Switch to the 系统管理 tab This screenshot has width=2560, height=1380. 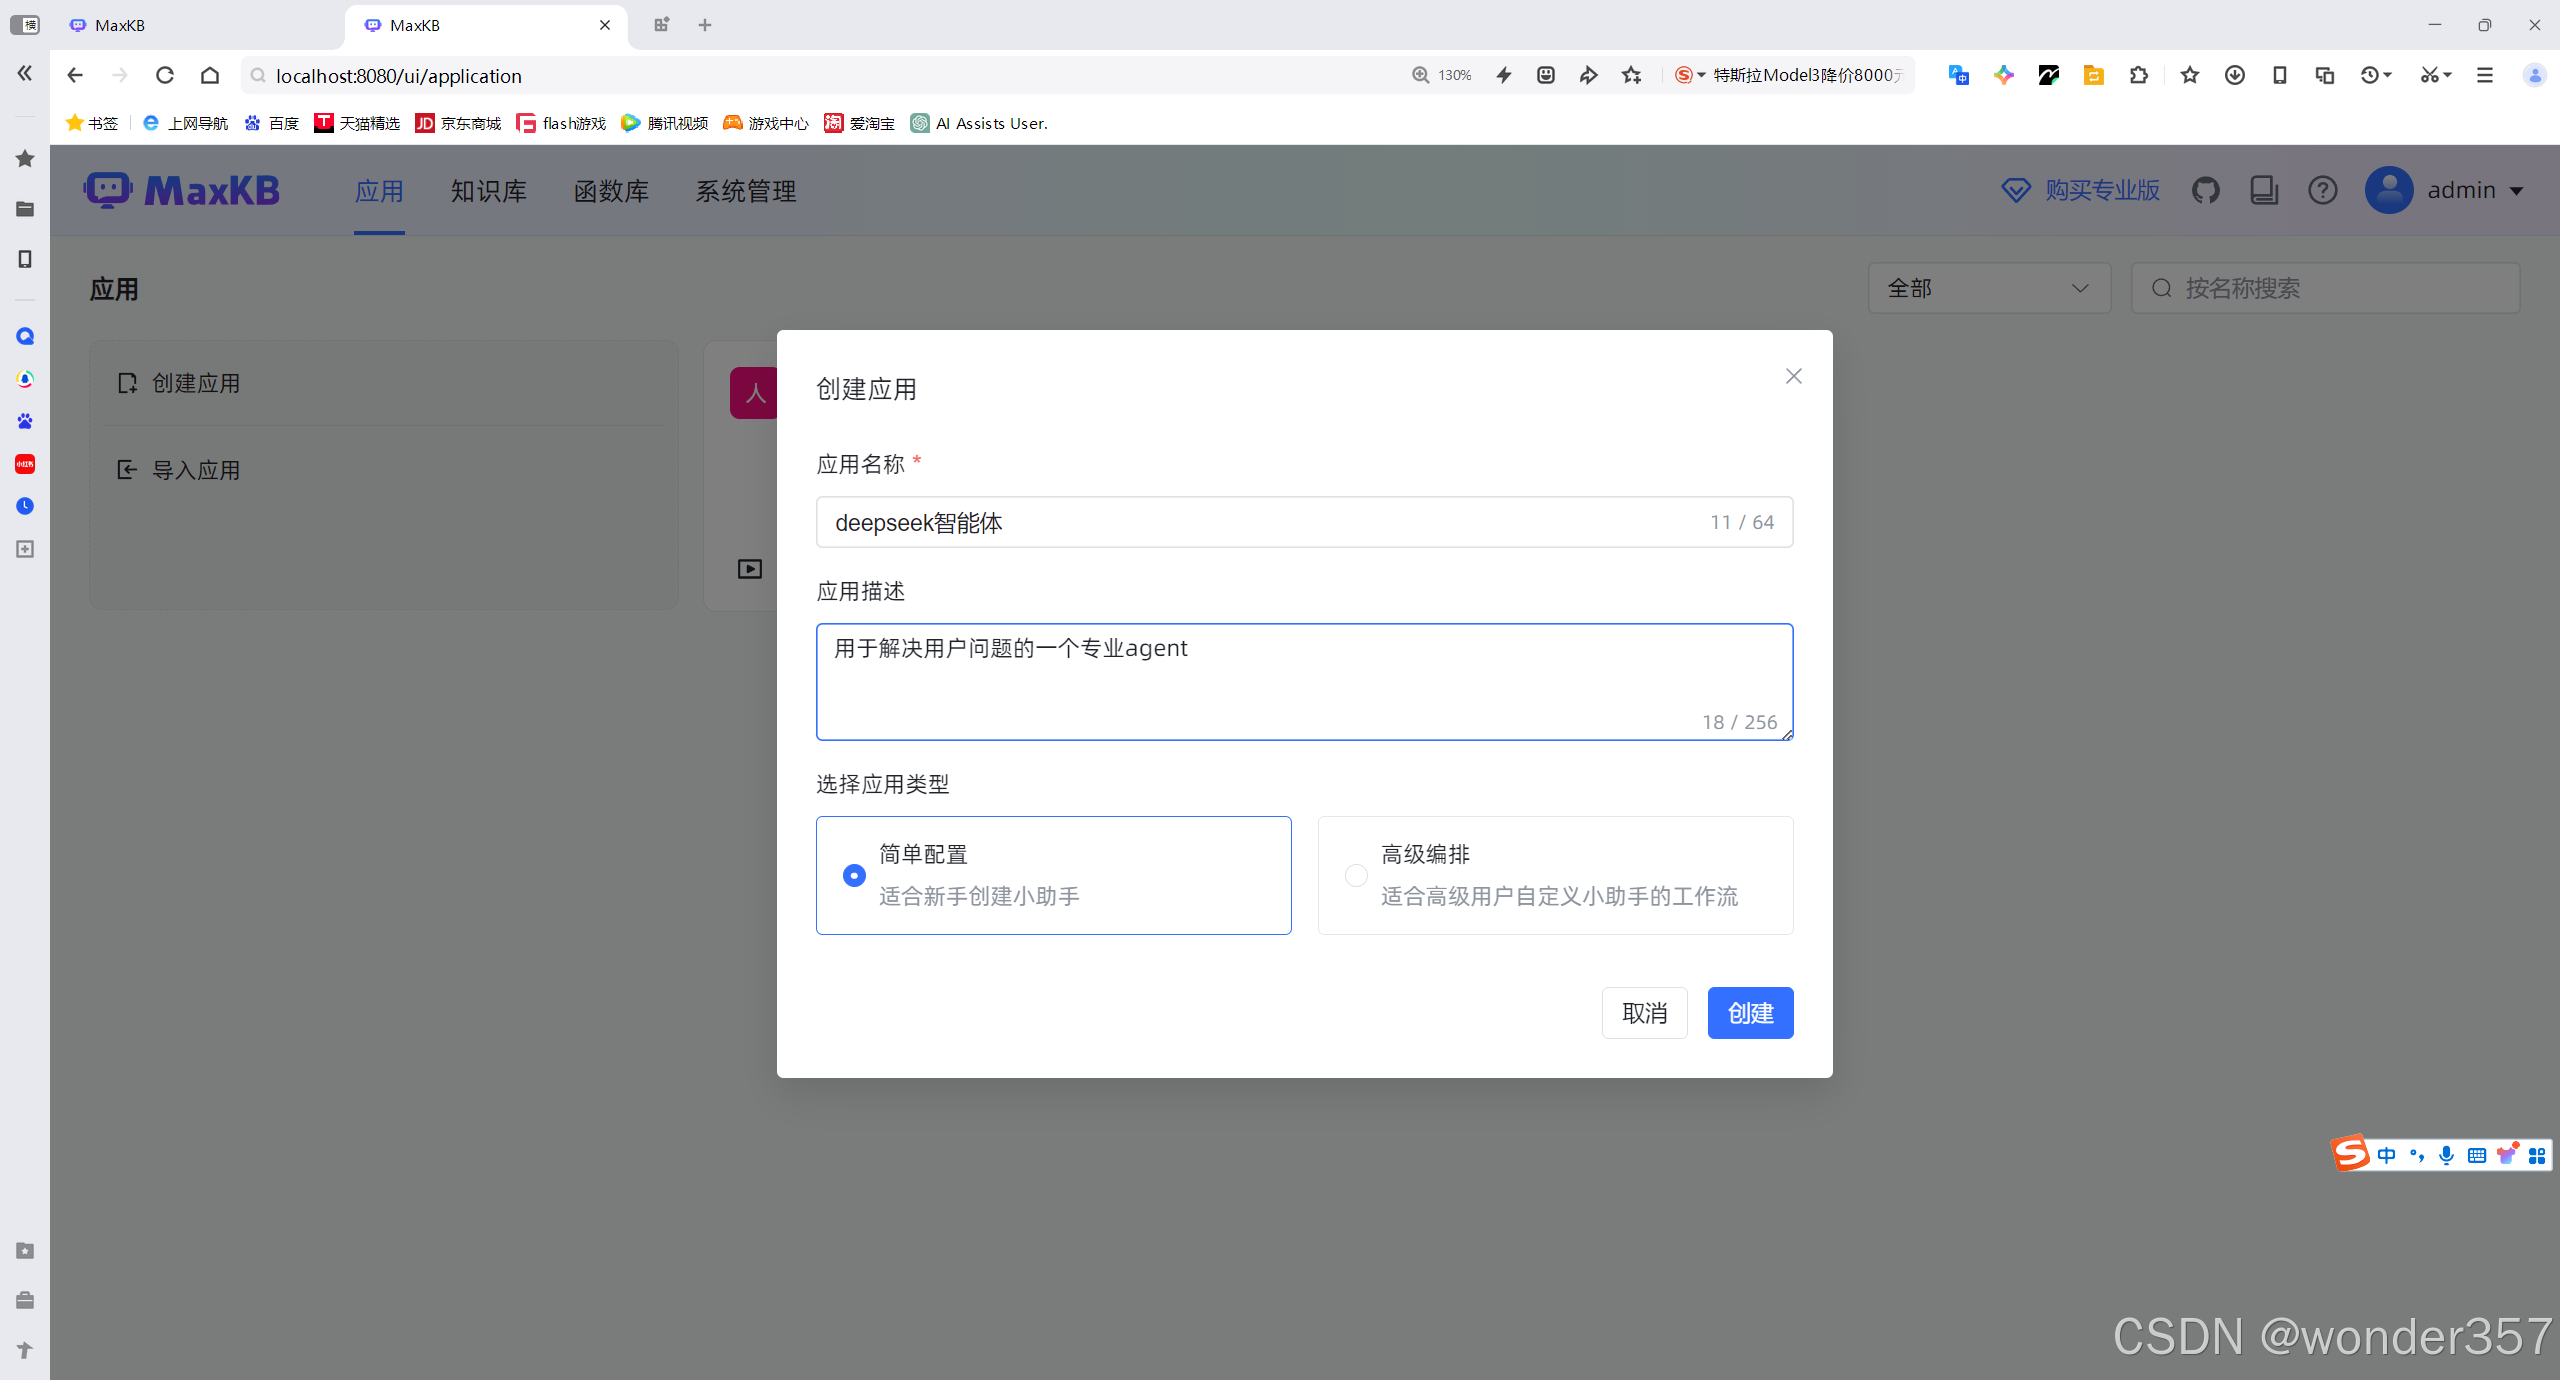(745, 190)
